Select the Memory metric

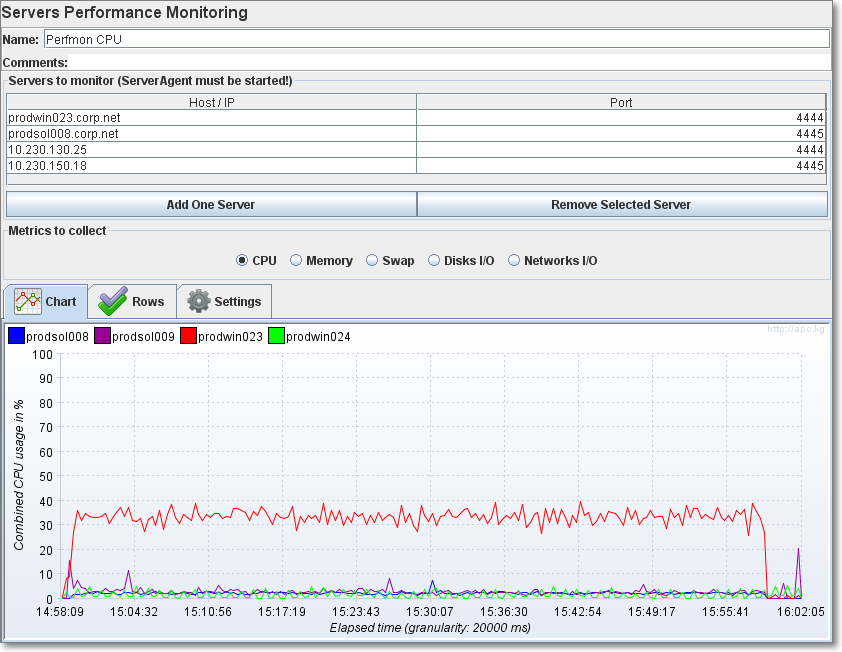[296, 260]
